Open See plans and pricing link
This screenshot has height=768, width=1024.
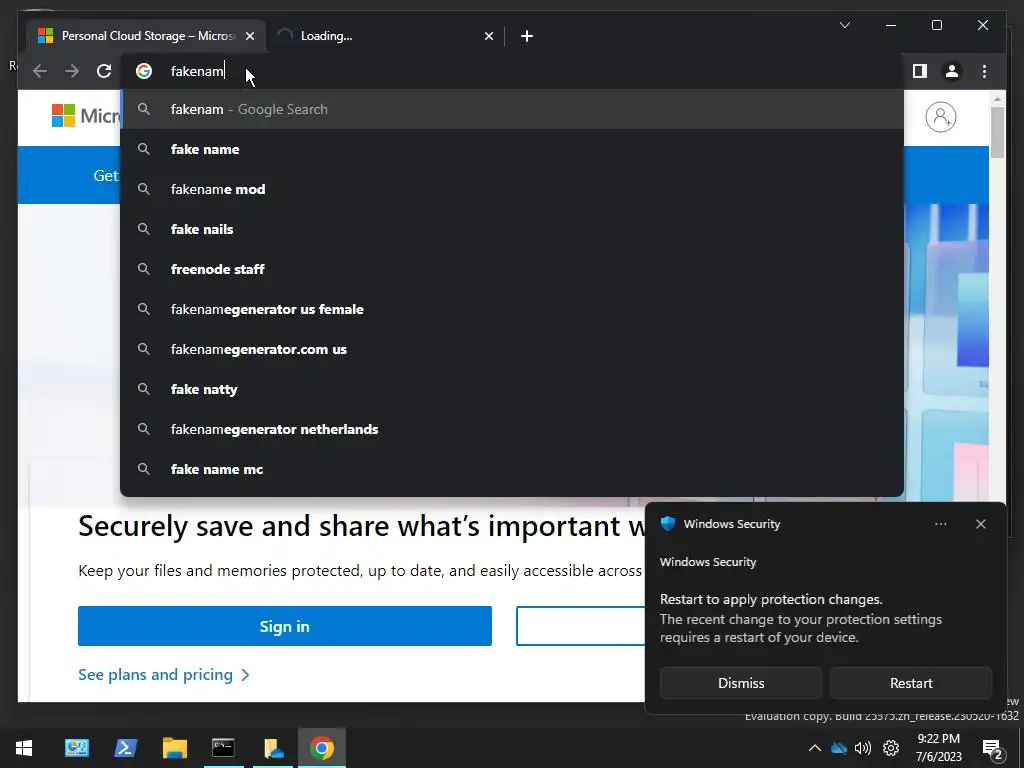click(x=163, y=675)
